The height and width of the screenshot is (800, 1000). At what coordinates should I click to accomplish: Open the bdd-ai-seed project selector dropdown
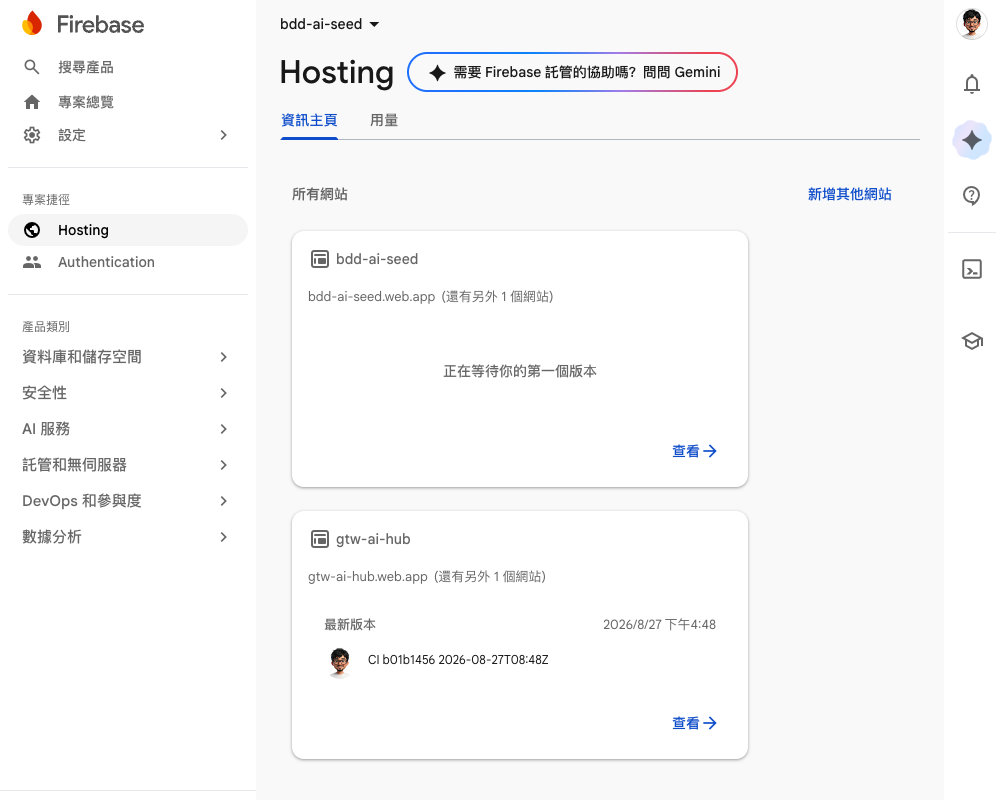(330, 24)
